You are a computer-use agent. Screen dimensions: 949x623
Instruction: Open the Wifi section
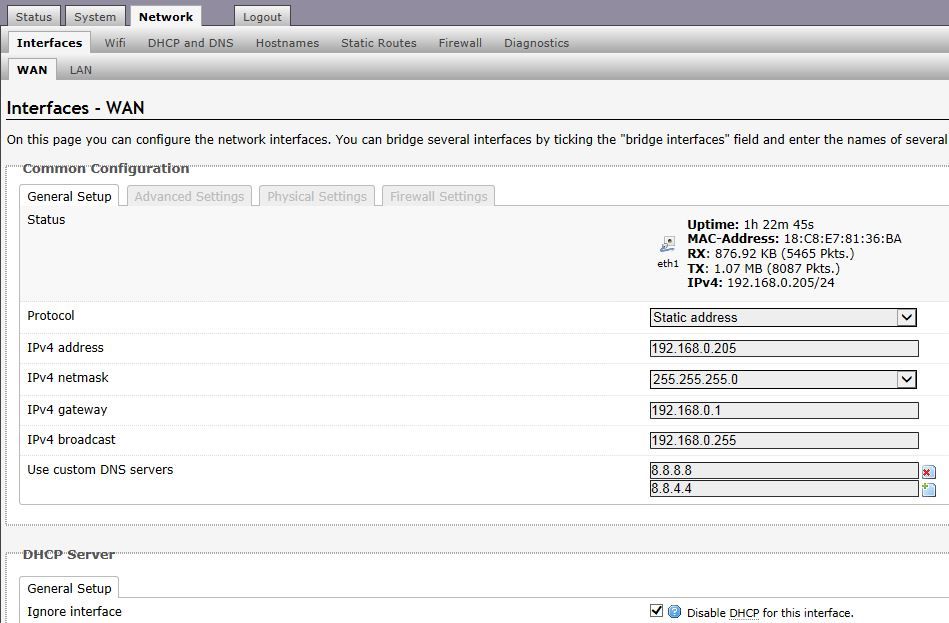115,43
